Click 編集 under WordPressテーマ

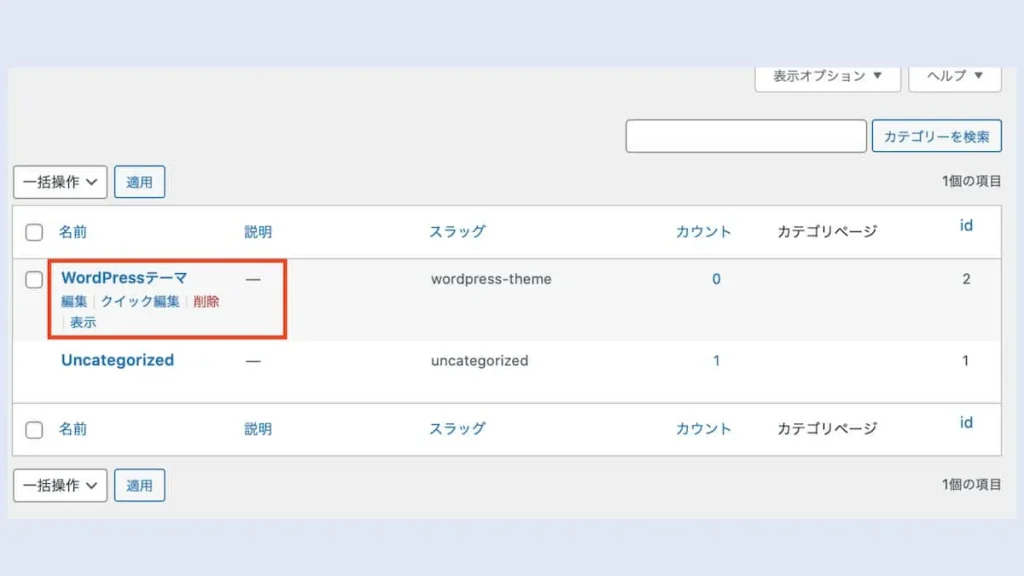[74, 301]
